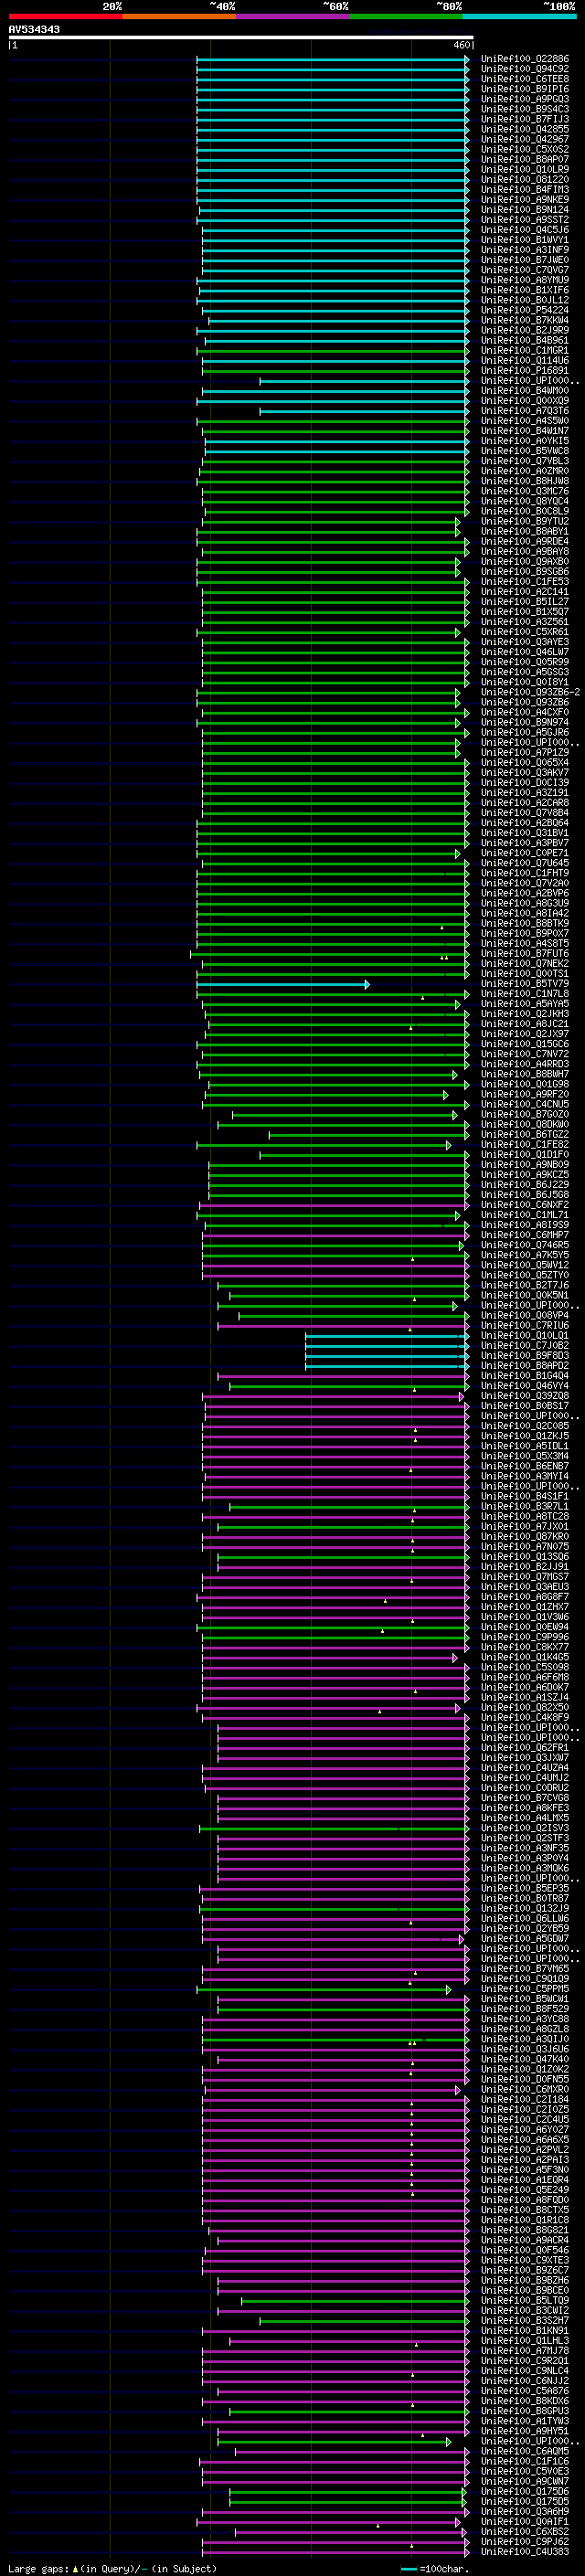Select label UniRef100_Q2ISV3
Image resolution: width=585 pixels, height=2576 pixels.
pos(524,1828)
